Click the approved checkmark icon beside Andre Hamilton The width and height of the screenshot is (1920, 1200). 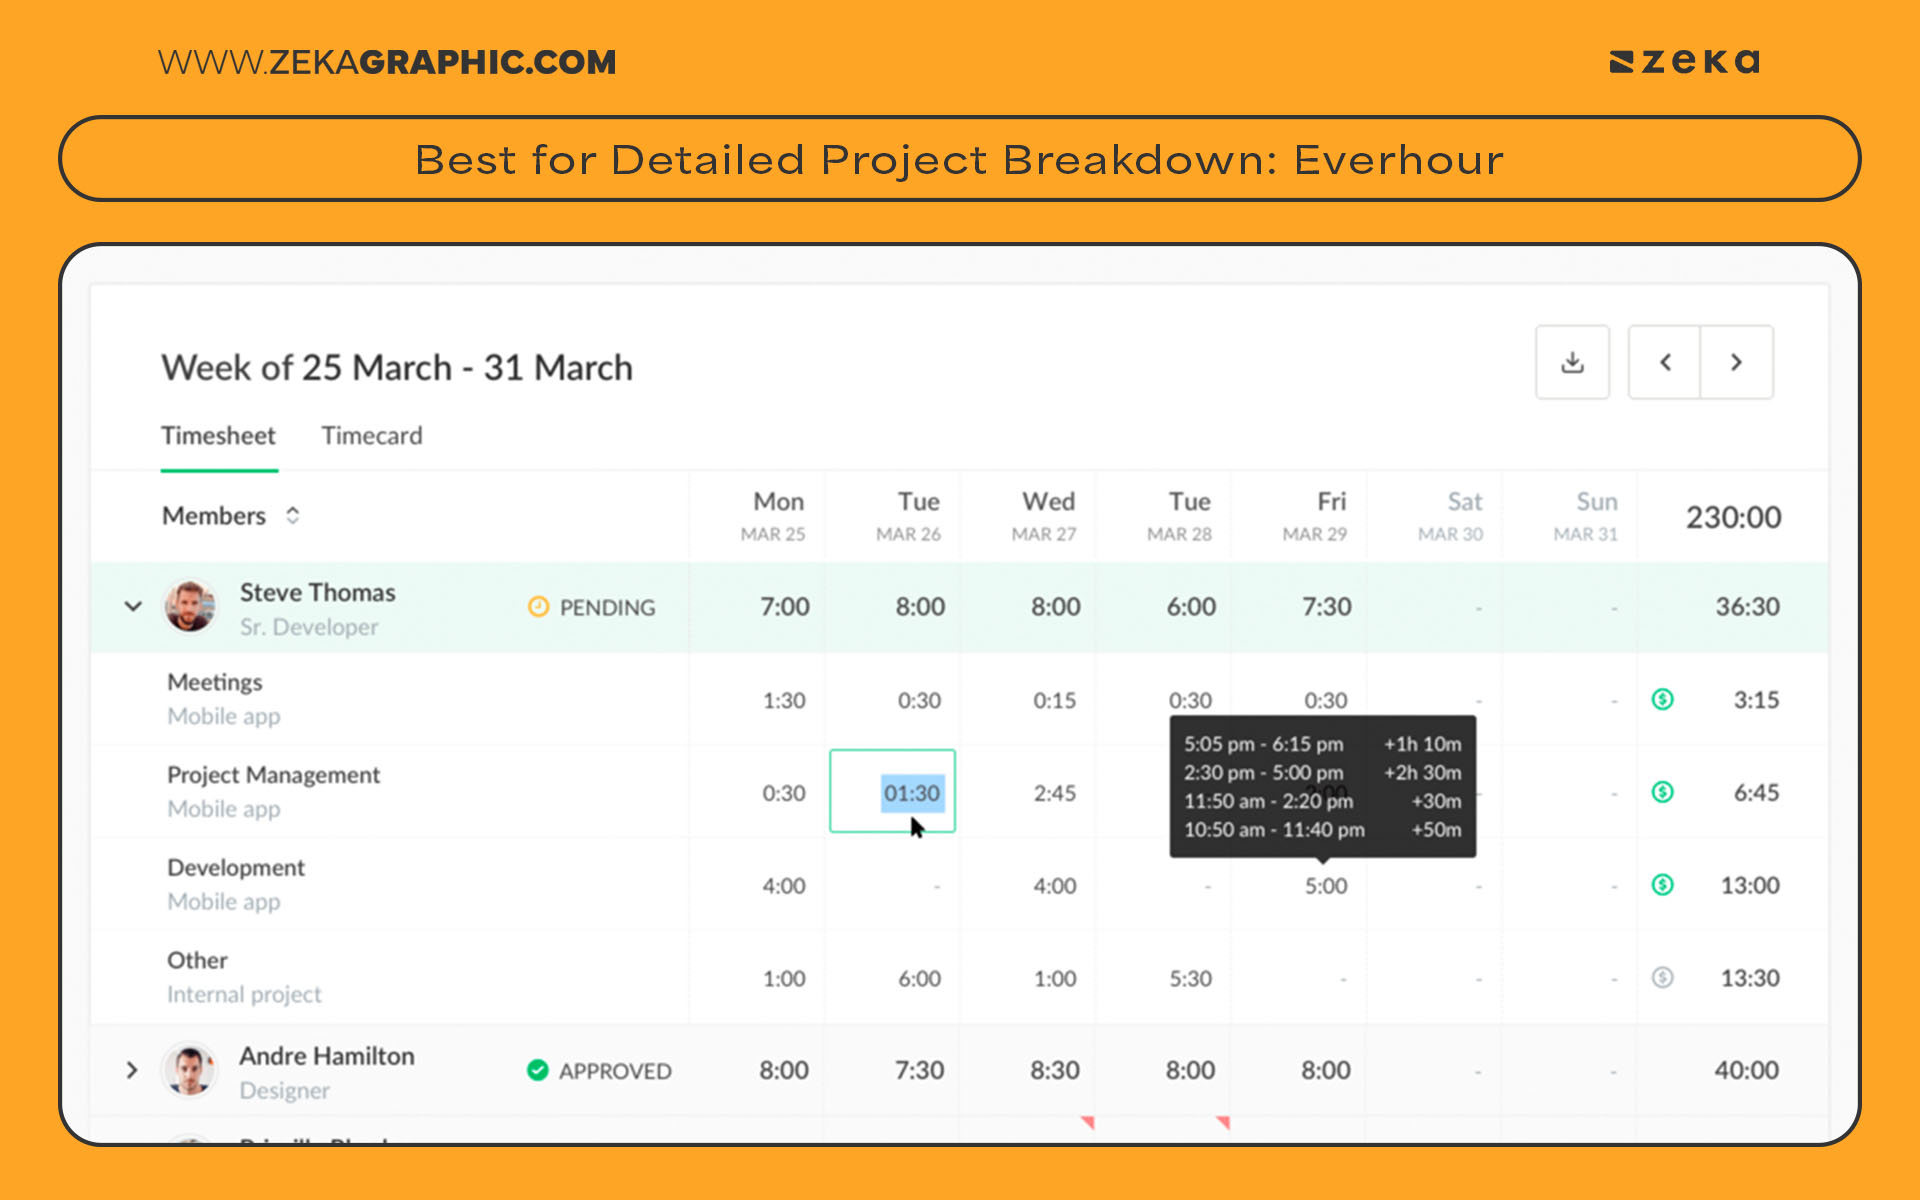tap(537, 1069)
